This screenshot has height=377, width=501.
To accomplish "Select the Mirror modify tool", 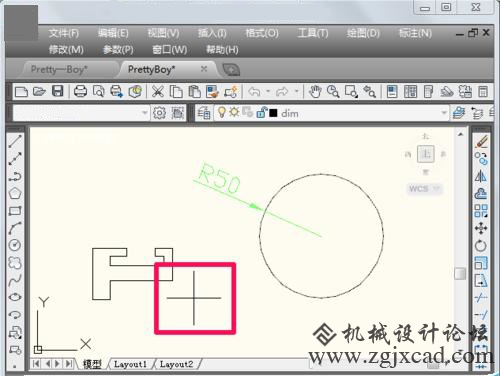I will [481, 176].
